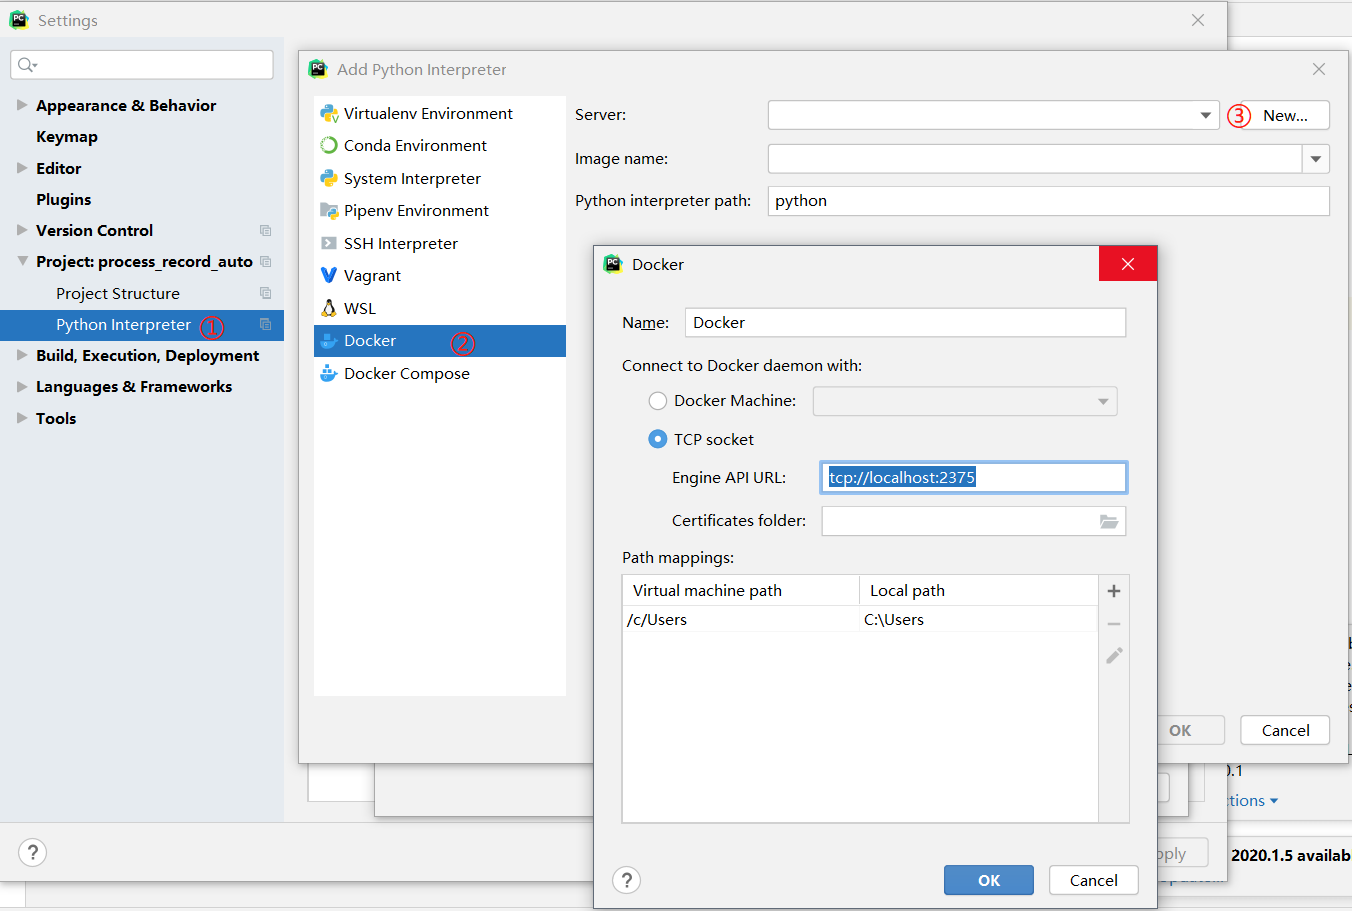Open help from the Docker dialog
Screen dimensions: 1352x911
tap(627, 880)
